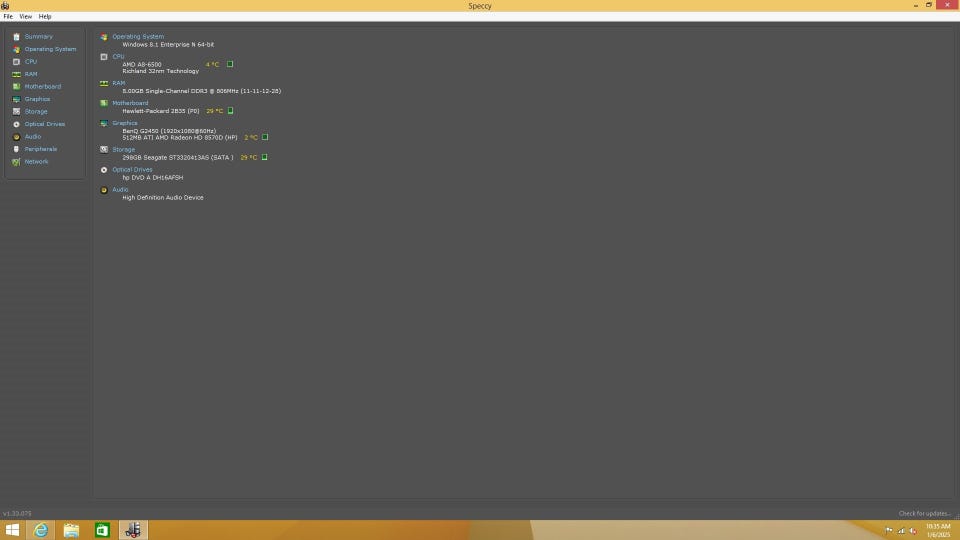Click the Summary clipboard icon in sidebar
960x540 pixels.
tap(17, 37)
